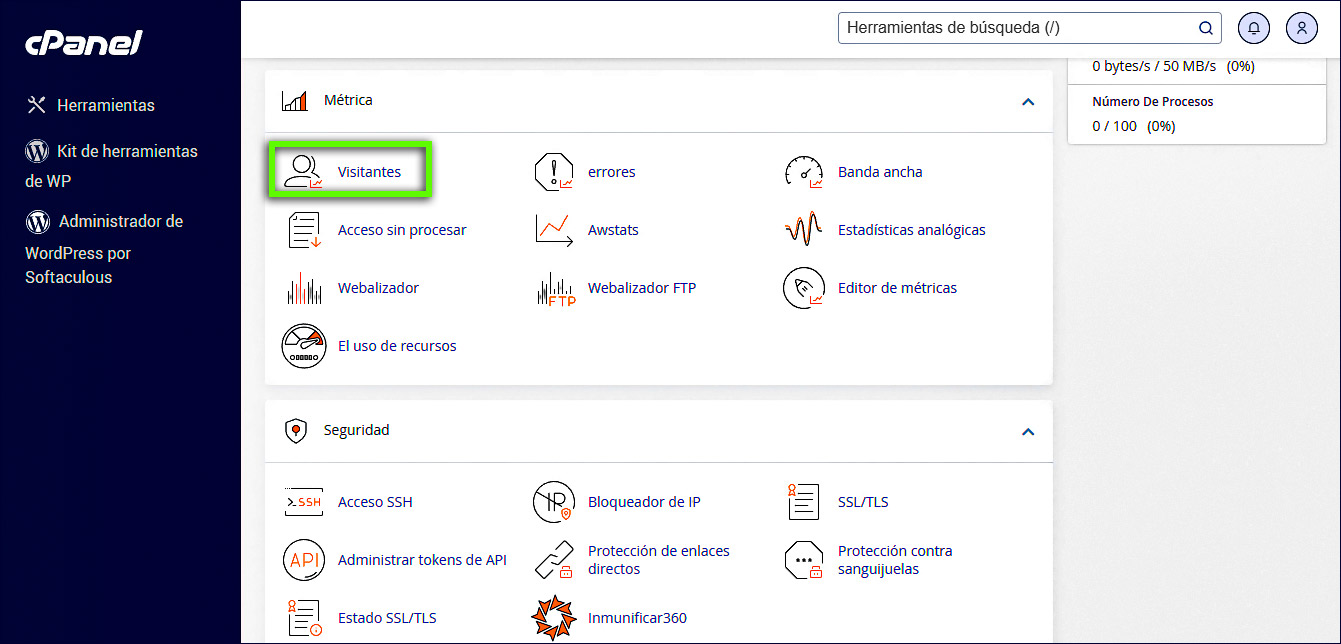Image resolution: width=1341 pixels, height=644 pixels.
Task: Open the Administrar tokens de API icon
Action: tap(304, 560)
